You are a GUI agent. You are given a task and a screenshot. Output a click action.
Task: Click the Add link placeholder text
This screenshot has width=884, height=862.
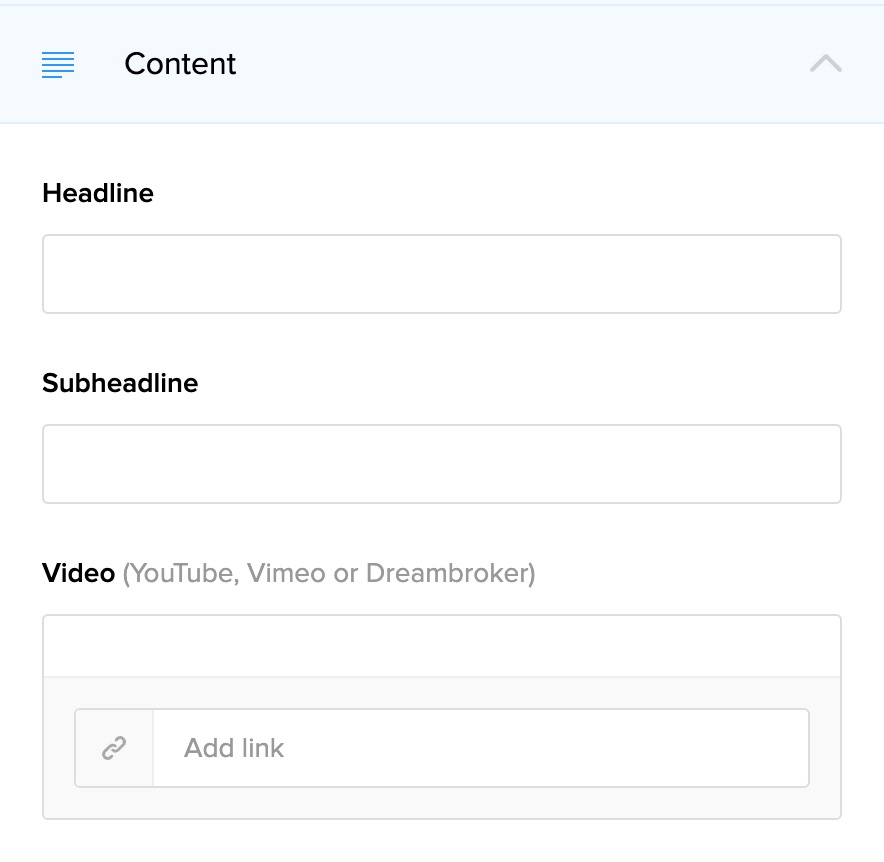pos(234,748)
